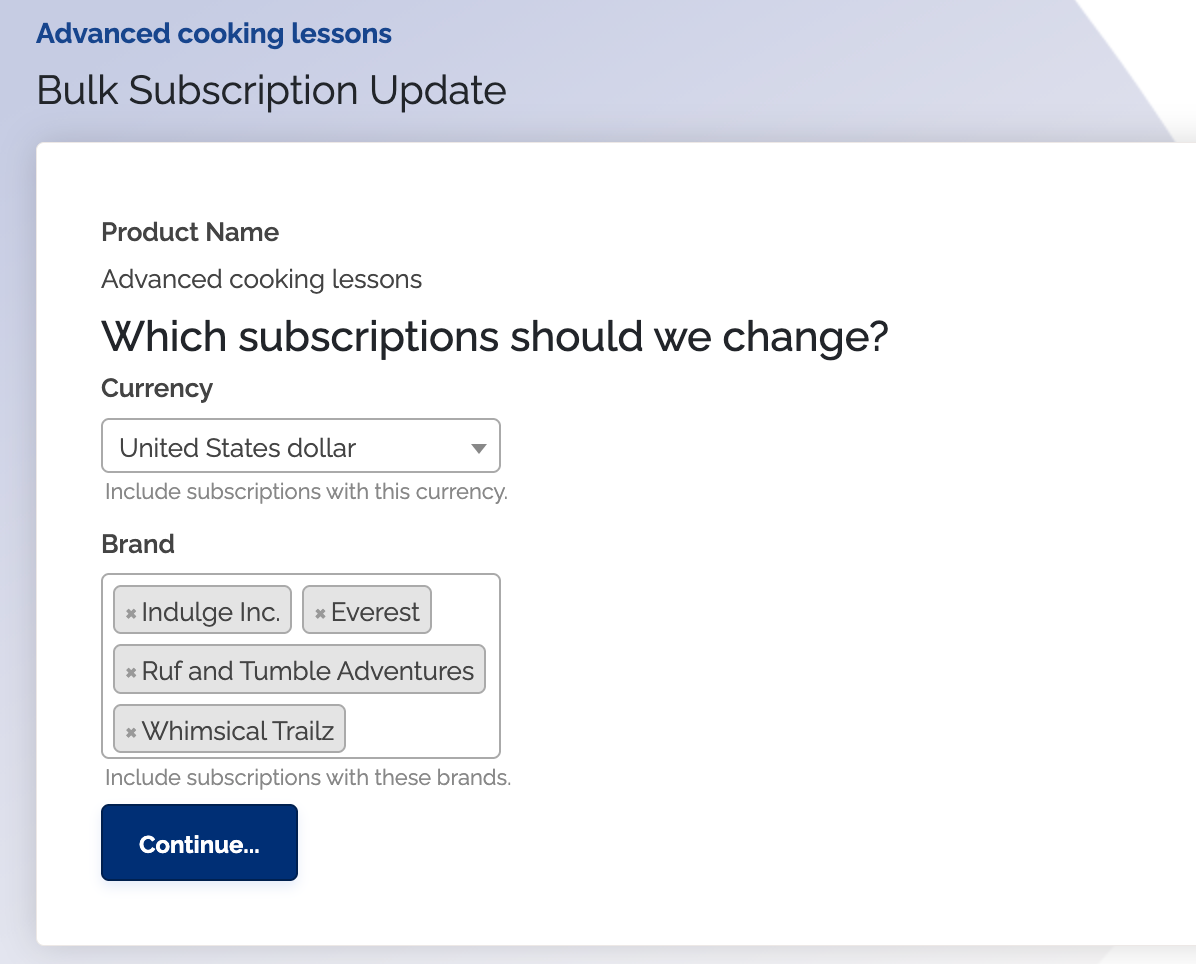1196x964 pixels.
Task: Click the Bulk Subscription Update page title
Action: 271,90
